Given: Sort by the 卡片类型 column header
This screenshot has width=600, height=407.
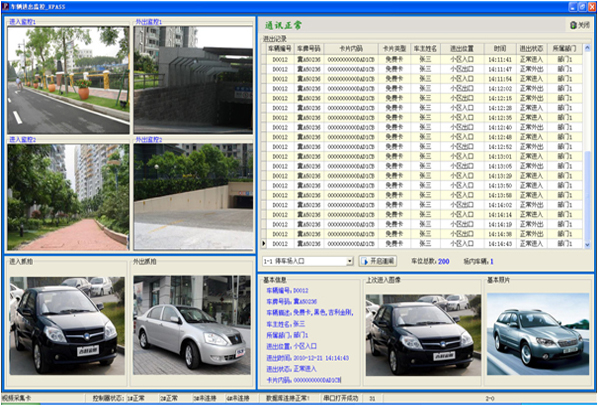Looking at the screenshot, I should click(394, 49).
